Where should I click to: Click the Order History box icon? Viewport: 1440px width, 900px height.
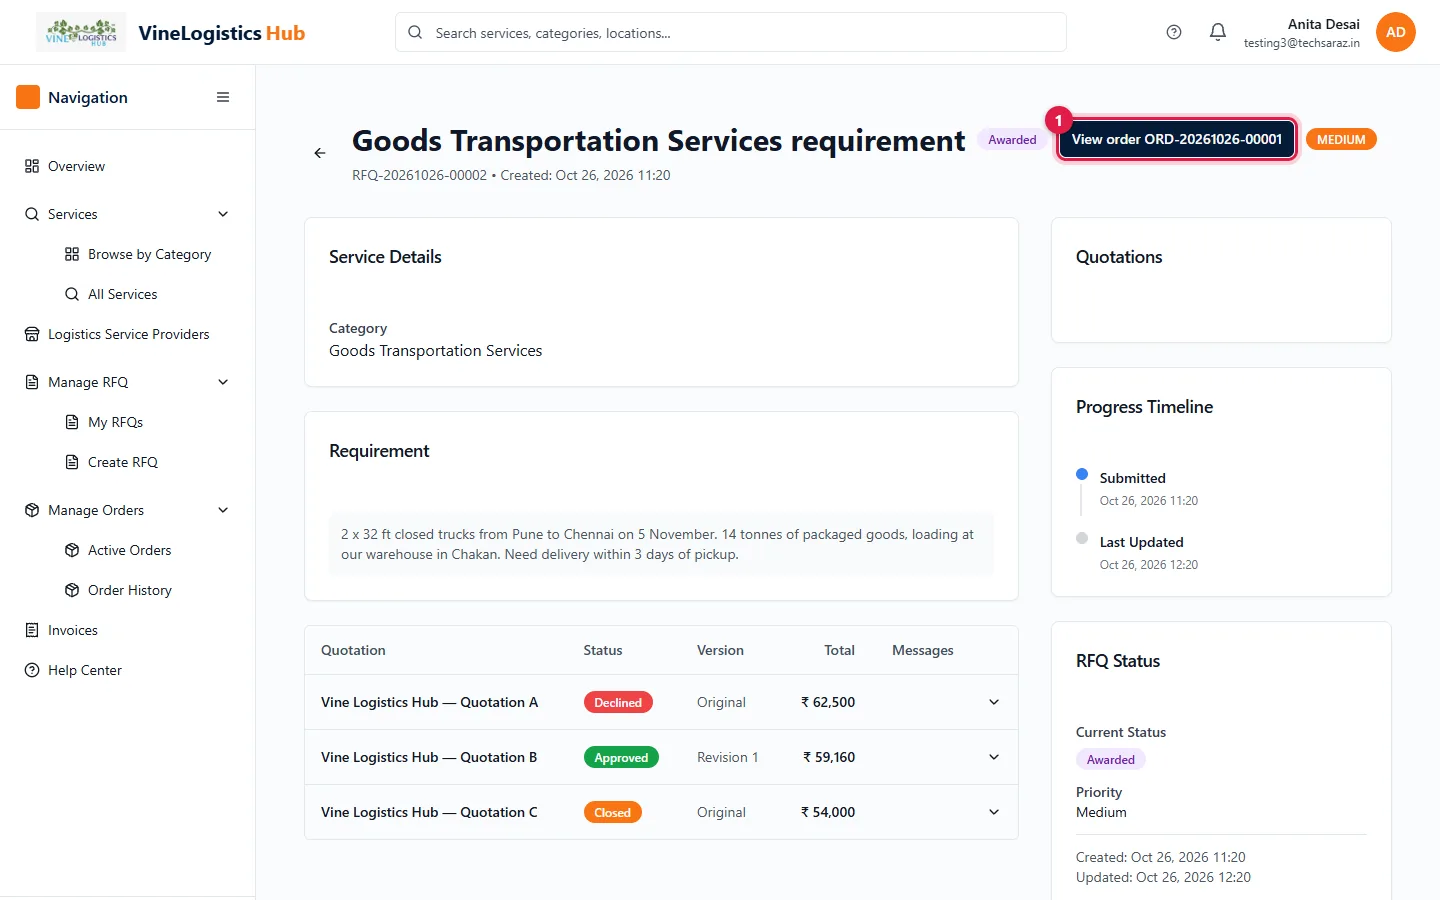[x=72, y=590]
